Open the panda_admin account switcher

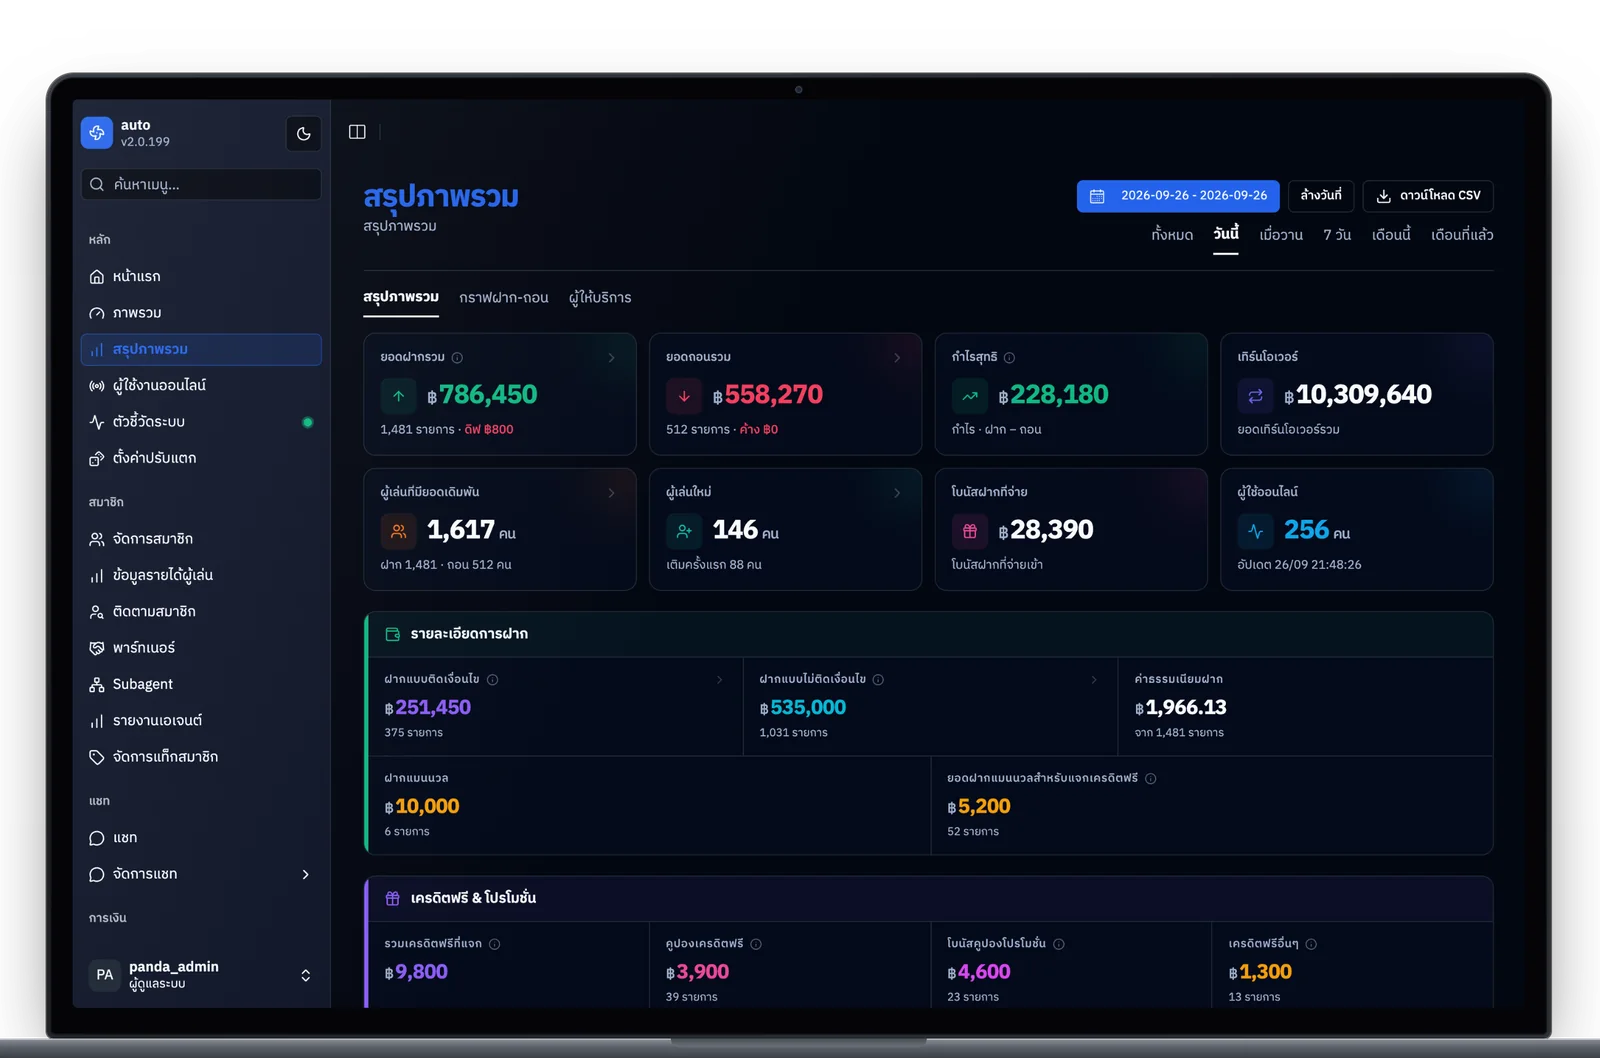click(201, 974)
